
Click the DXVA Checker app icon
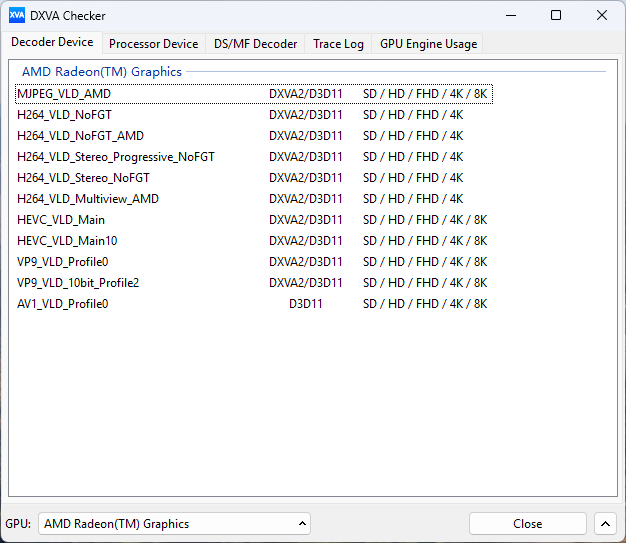17,16
